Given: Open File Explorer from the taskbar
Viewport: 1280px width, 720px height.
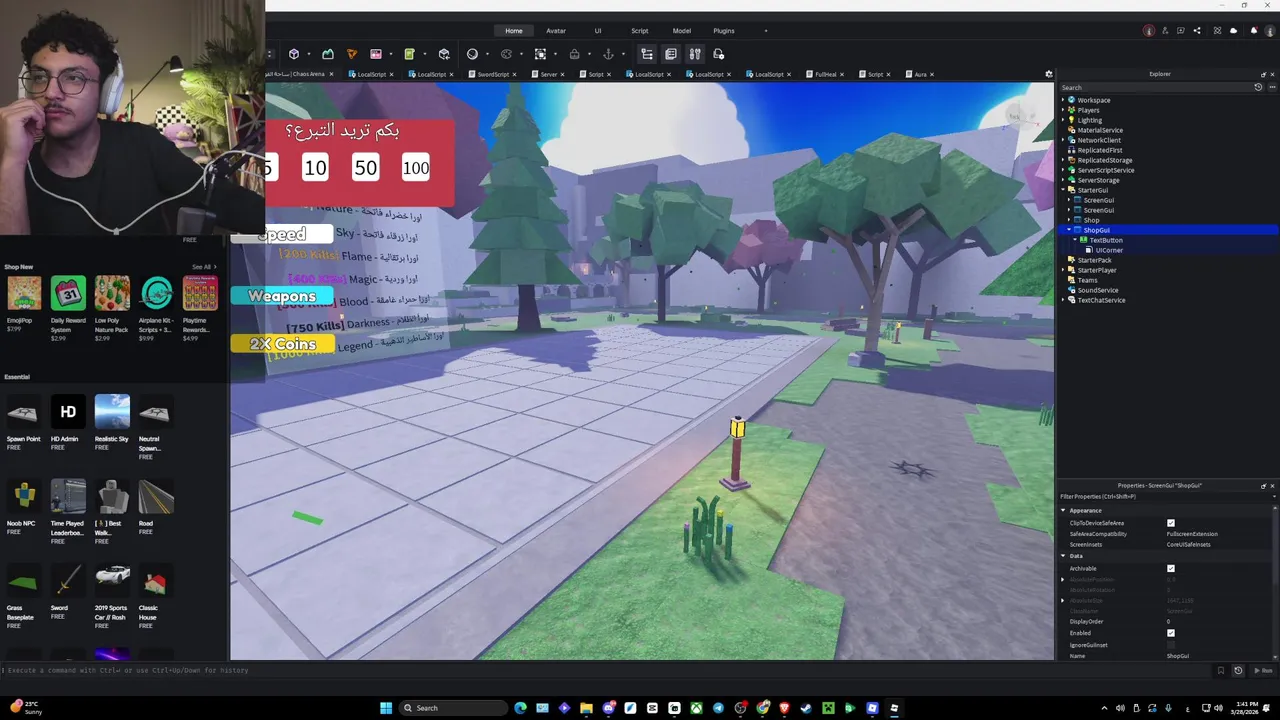Looking at the screenshot, I should pyautogui.click(x=586, y=708).
